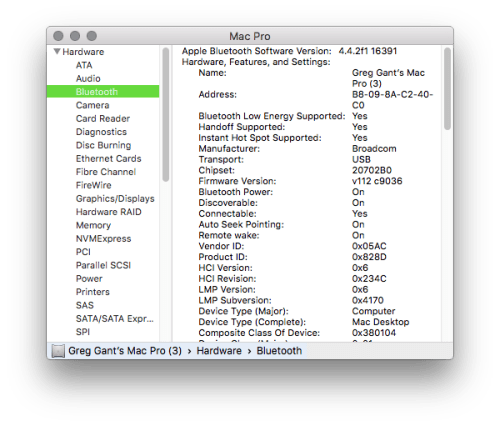Click Greg Gant's Mac Pro (3) path item

(125, 351)
